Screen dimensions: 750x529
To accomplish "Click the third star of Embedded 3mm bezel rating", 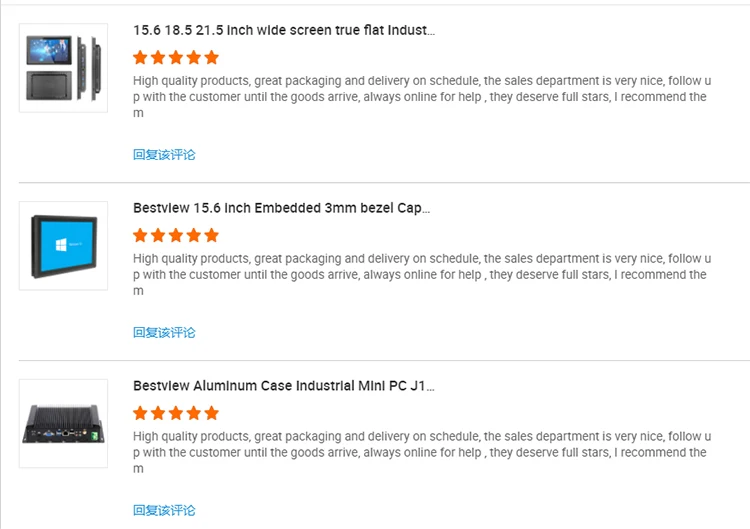I will tap(176, 236).
